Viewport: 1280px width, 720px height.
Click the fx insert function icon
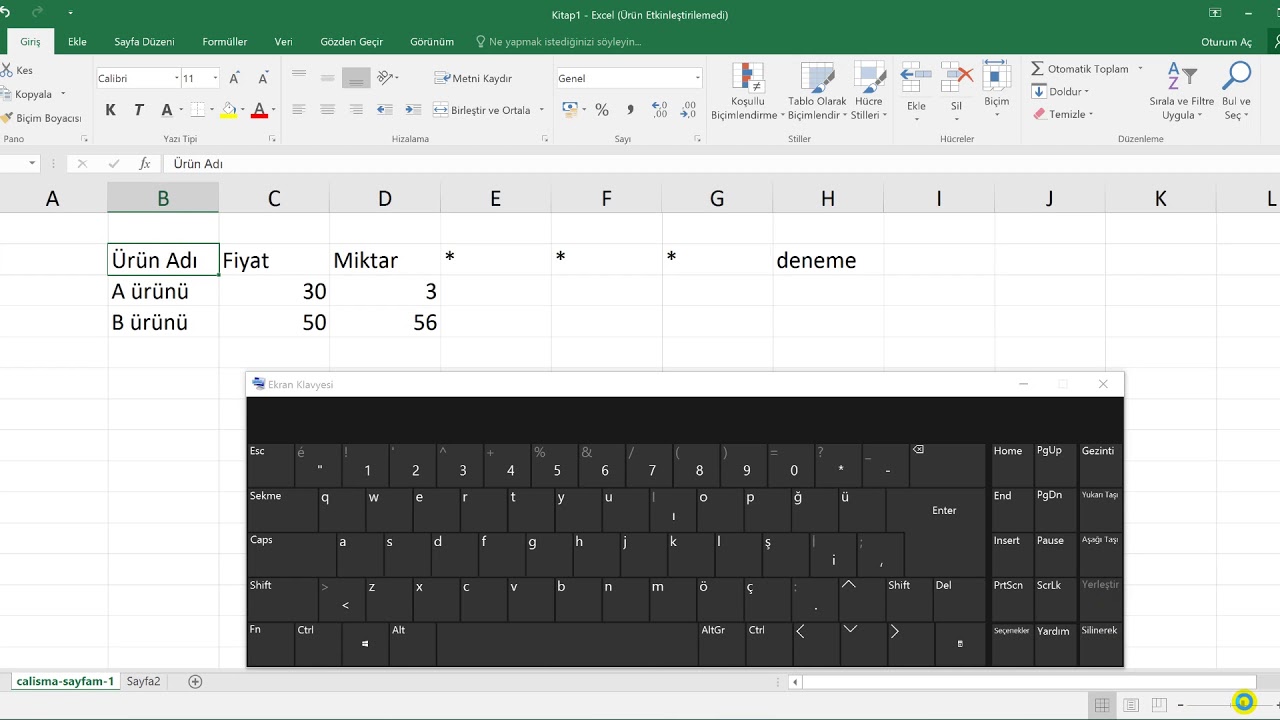pyautogui.click(x=144, y=163)
